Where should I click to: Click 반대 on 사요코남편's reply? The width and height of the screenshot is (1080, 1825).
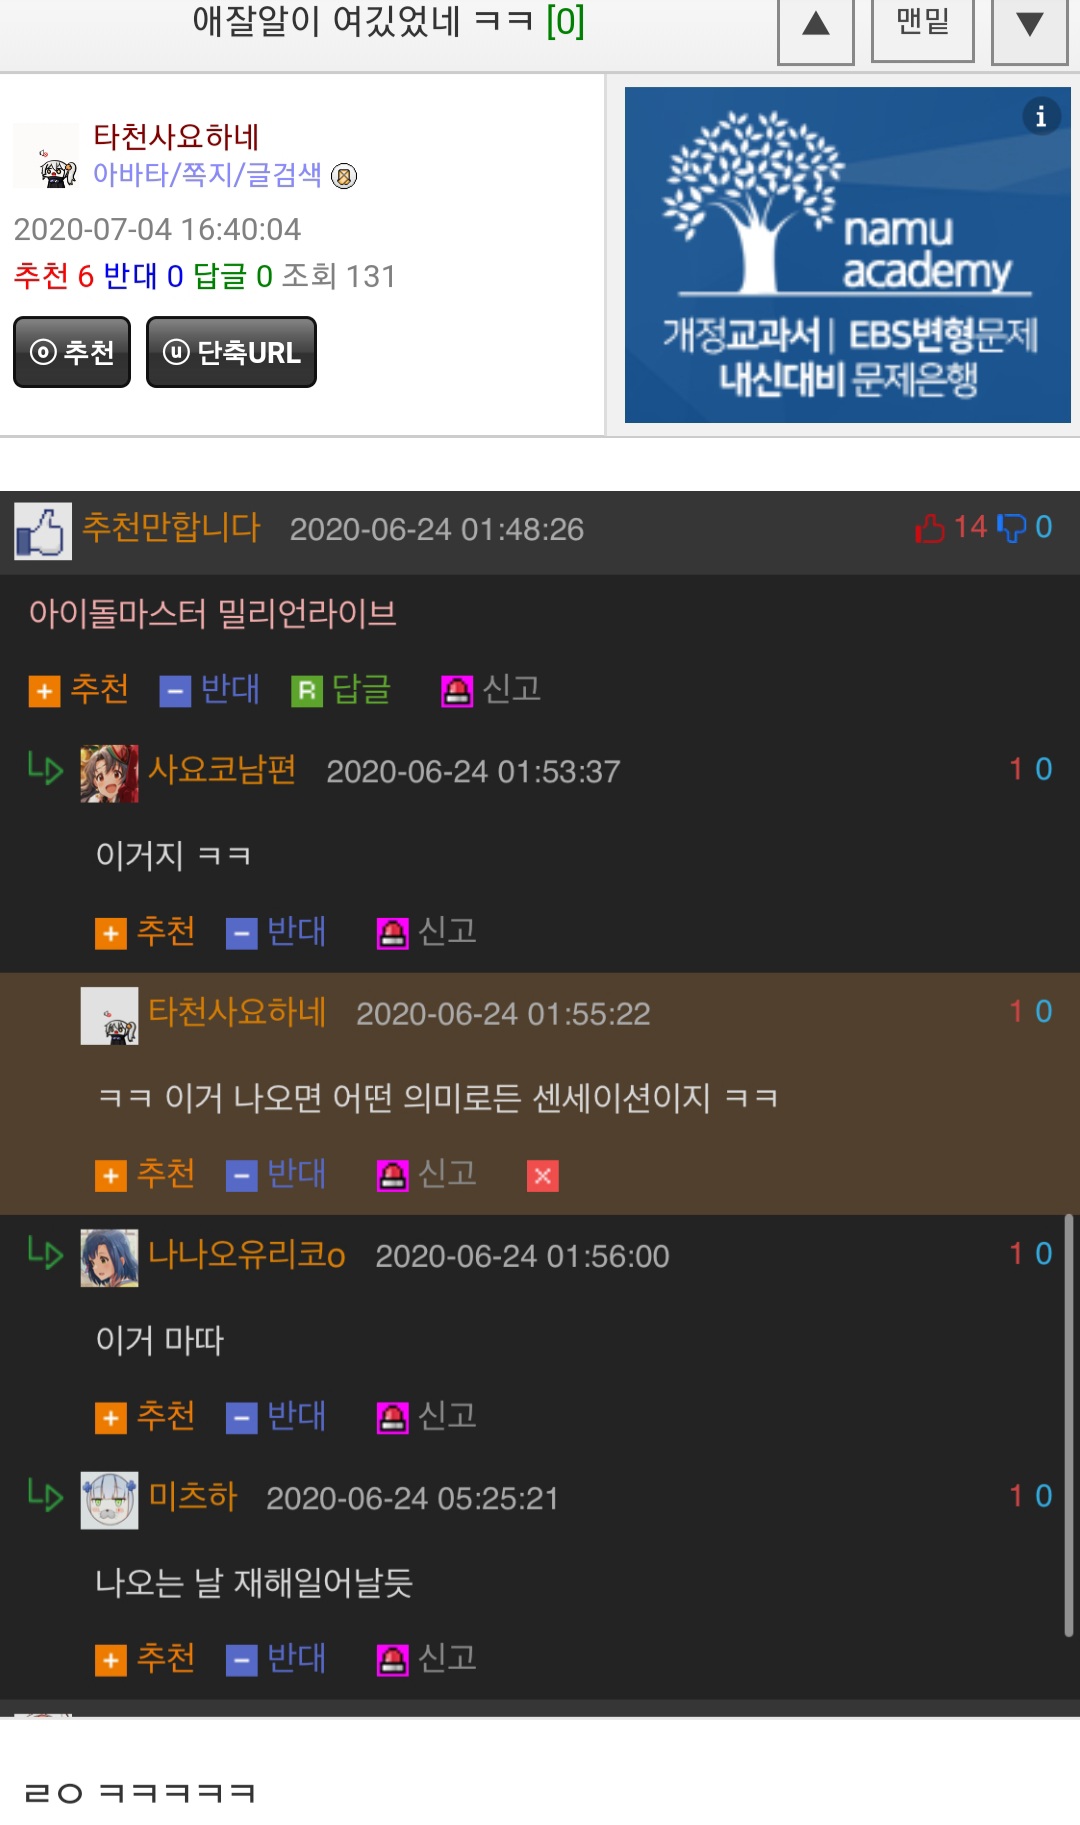(x=276, y=932)
